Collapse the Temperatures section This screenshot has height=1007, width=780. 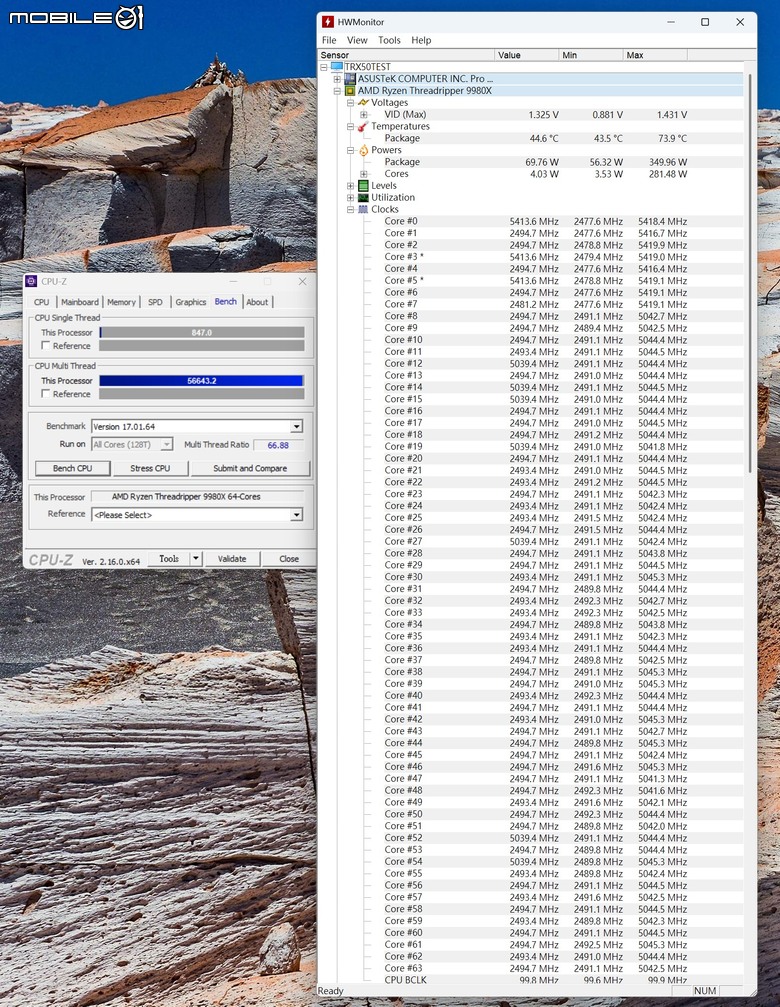pyautogui.click(x=351, y=126)
